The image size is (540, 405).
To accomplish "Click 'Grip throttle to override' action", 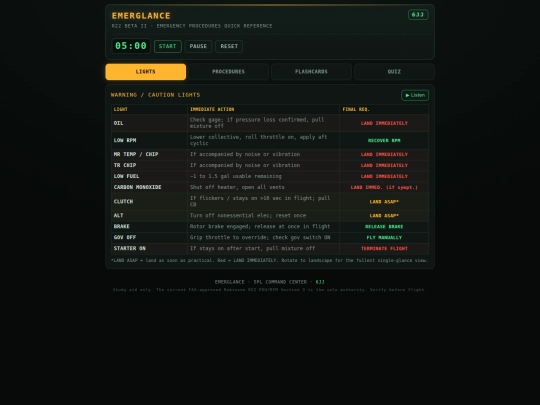I will pos(260,238).
